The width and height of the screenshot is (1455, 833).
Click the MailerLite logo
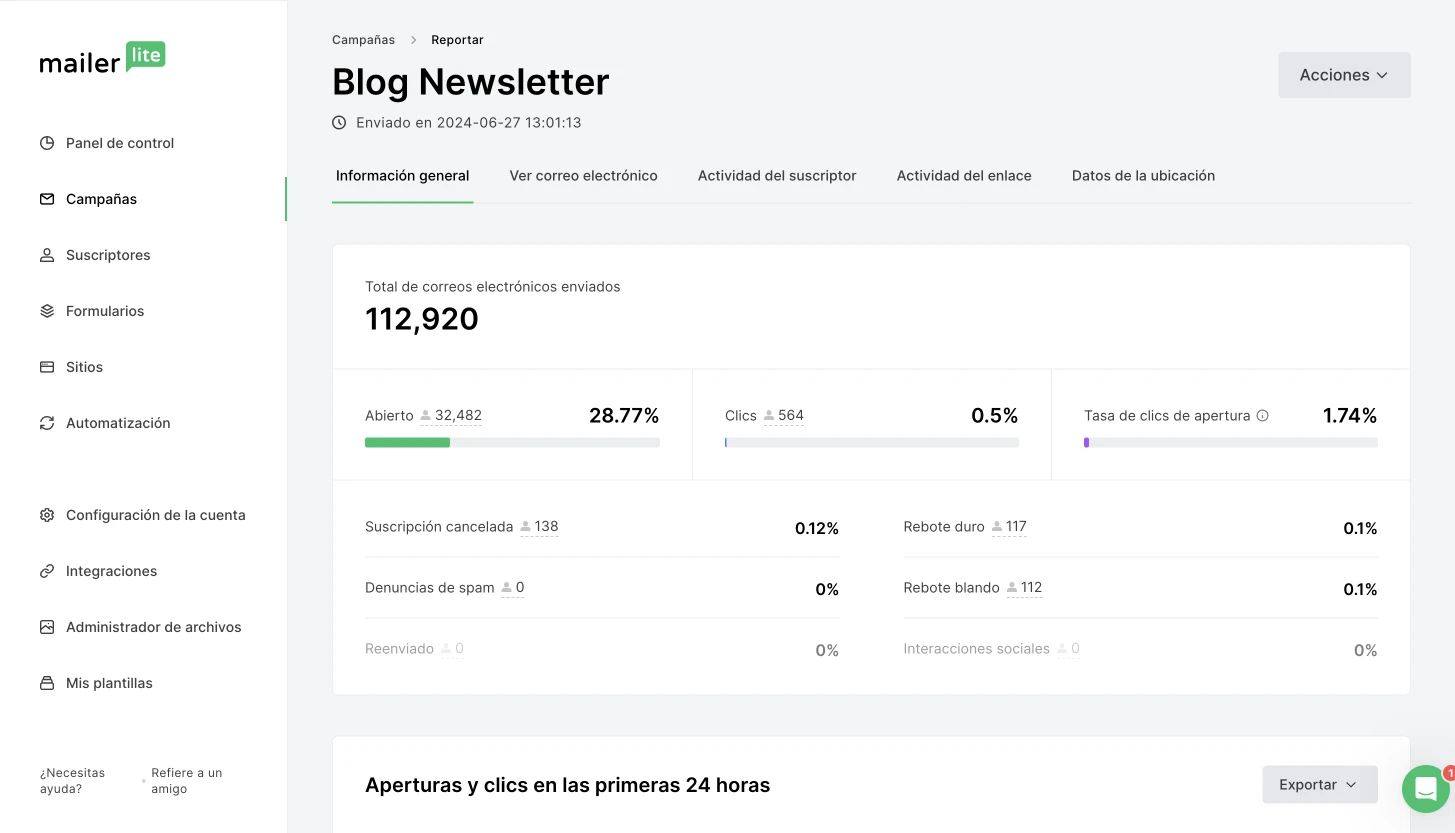[x=102, y=59]
